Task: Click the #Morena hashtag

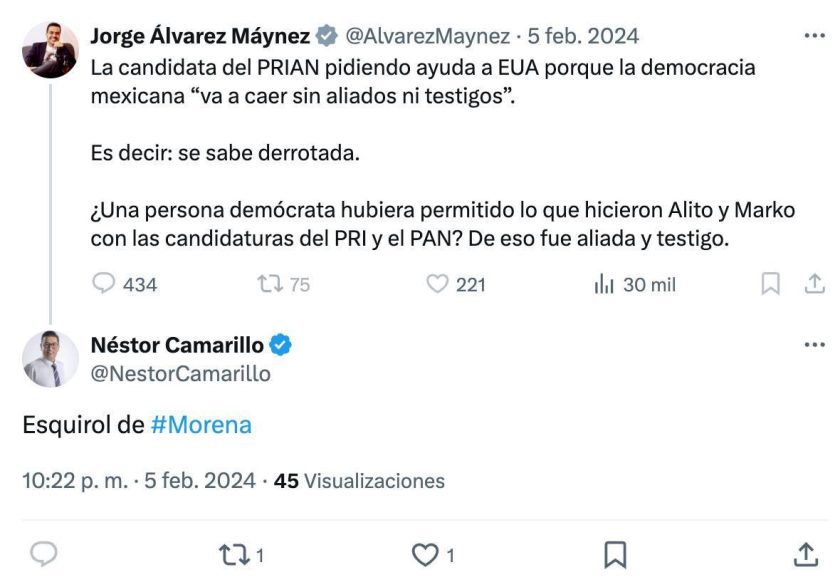Action: click(x=201, y=425)
